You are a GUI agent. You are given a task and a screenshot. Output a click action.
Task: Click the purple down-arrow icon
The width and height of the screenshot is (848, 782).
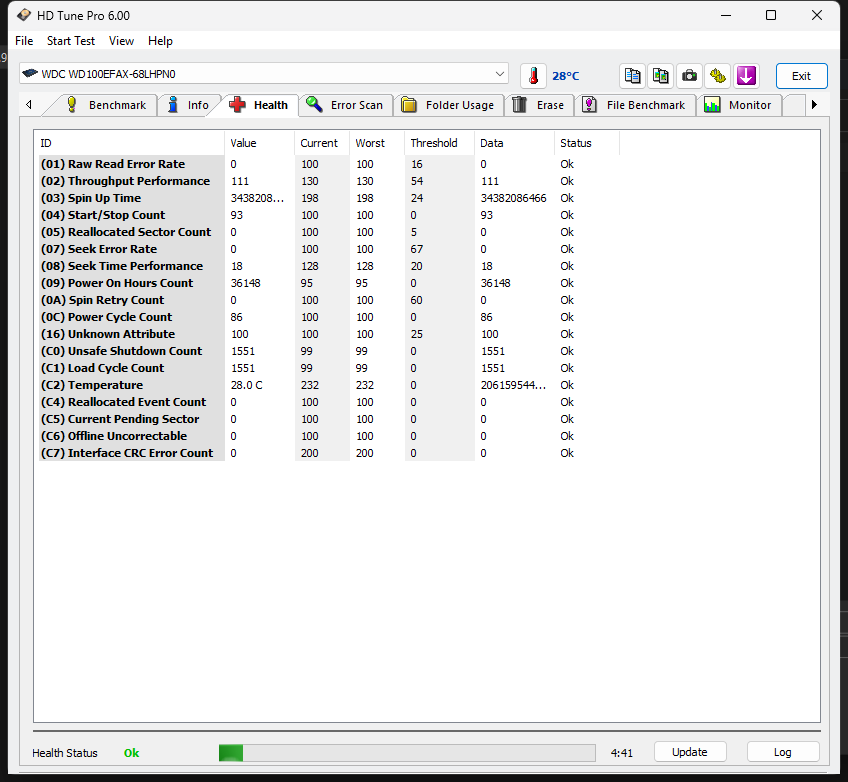[746, 76]
